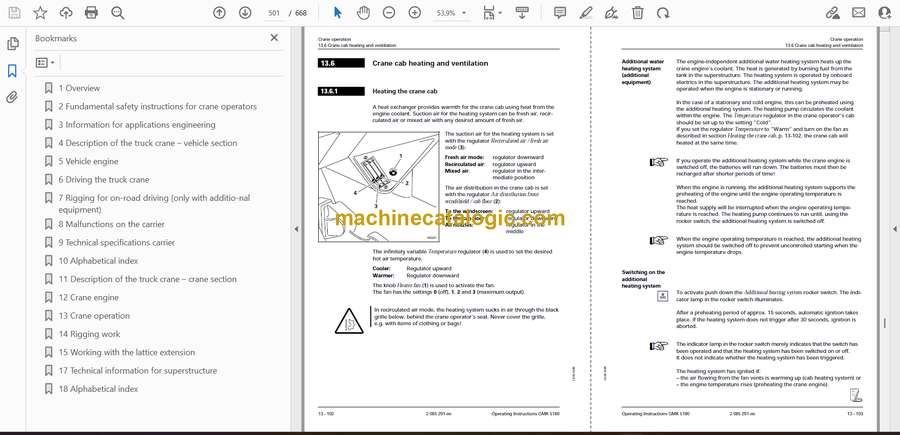Click the 'Additional water heating system' side heading

[643, 72]
